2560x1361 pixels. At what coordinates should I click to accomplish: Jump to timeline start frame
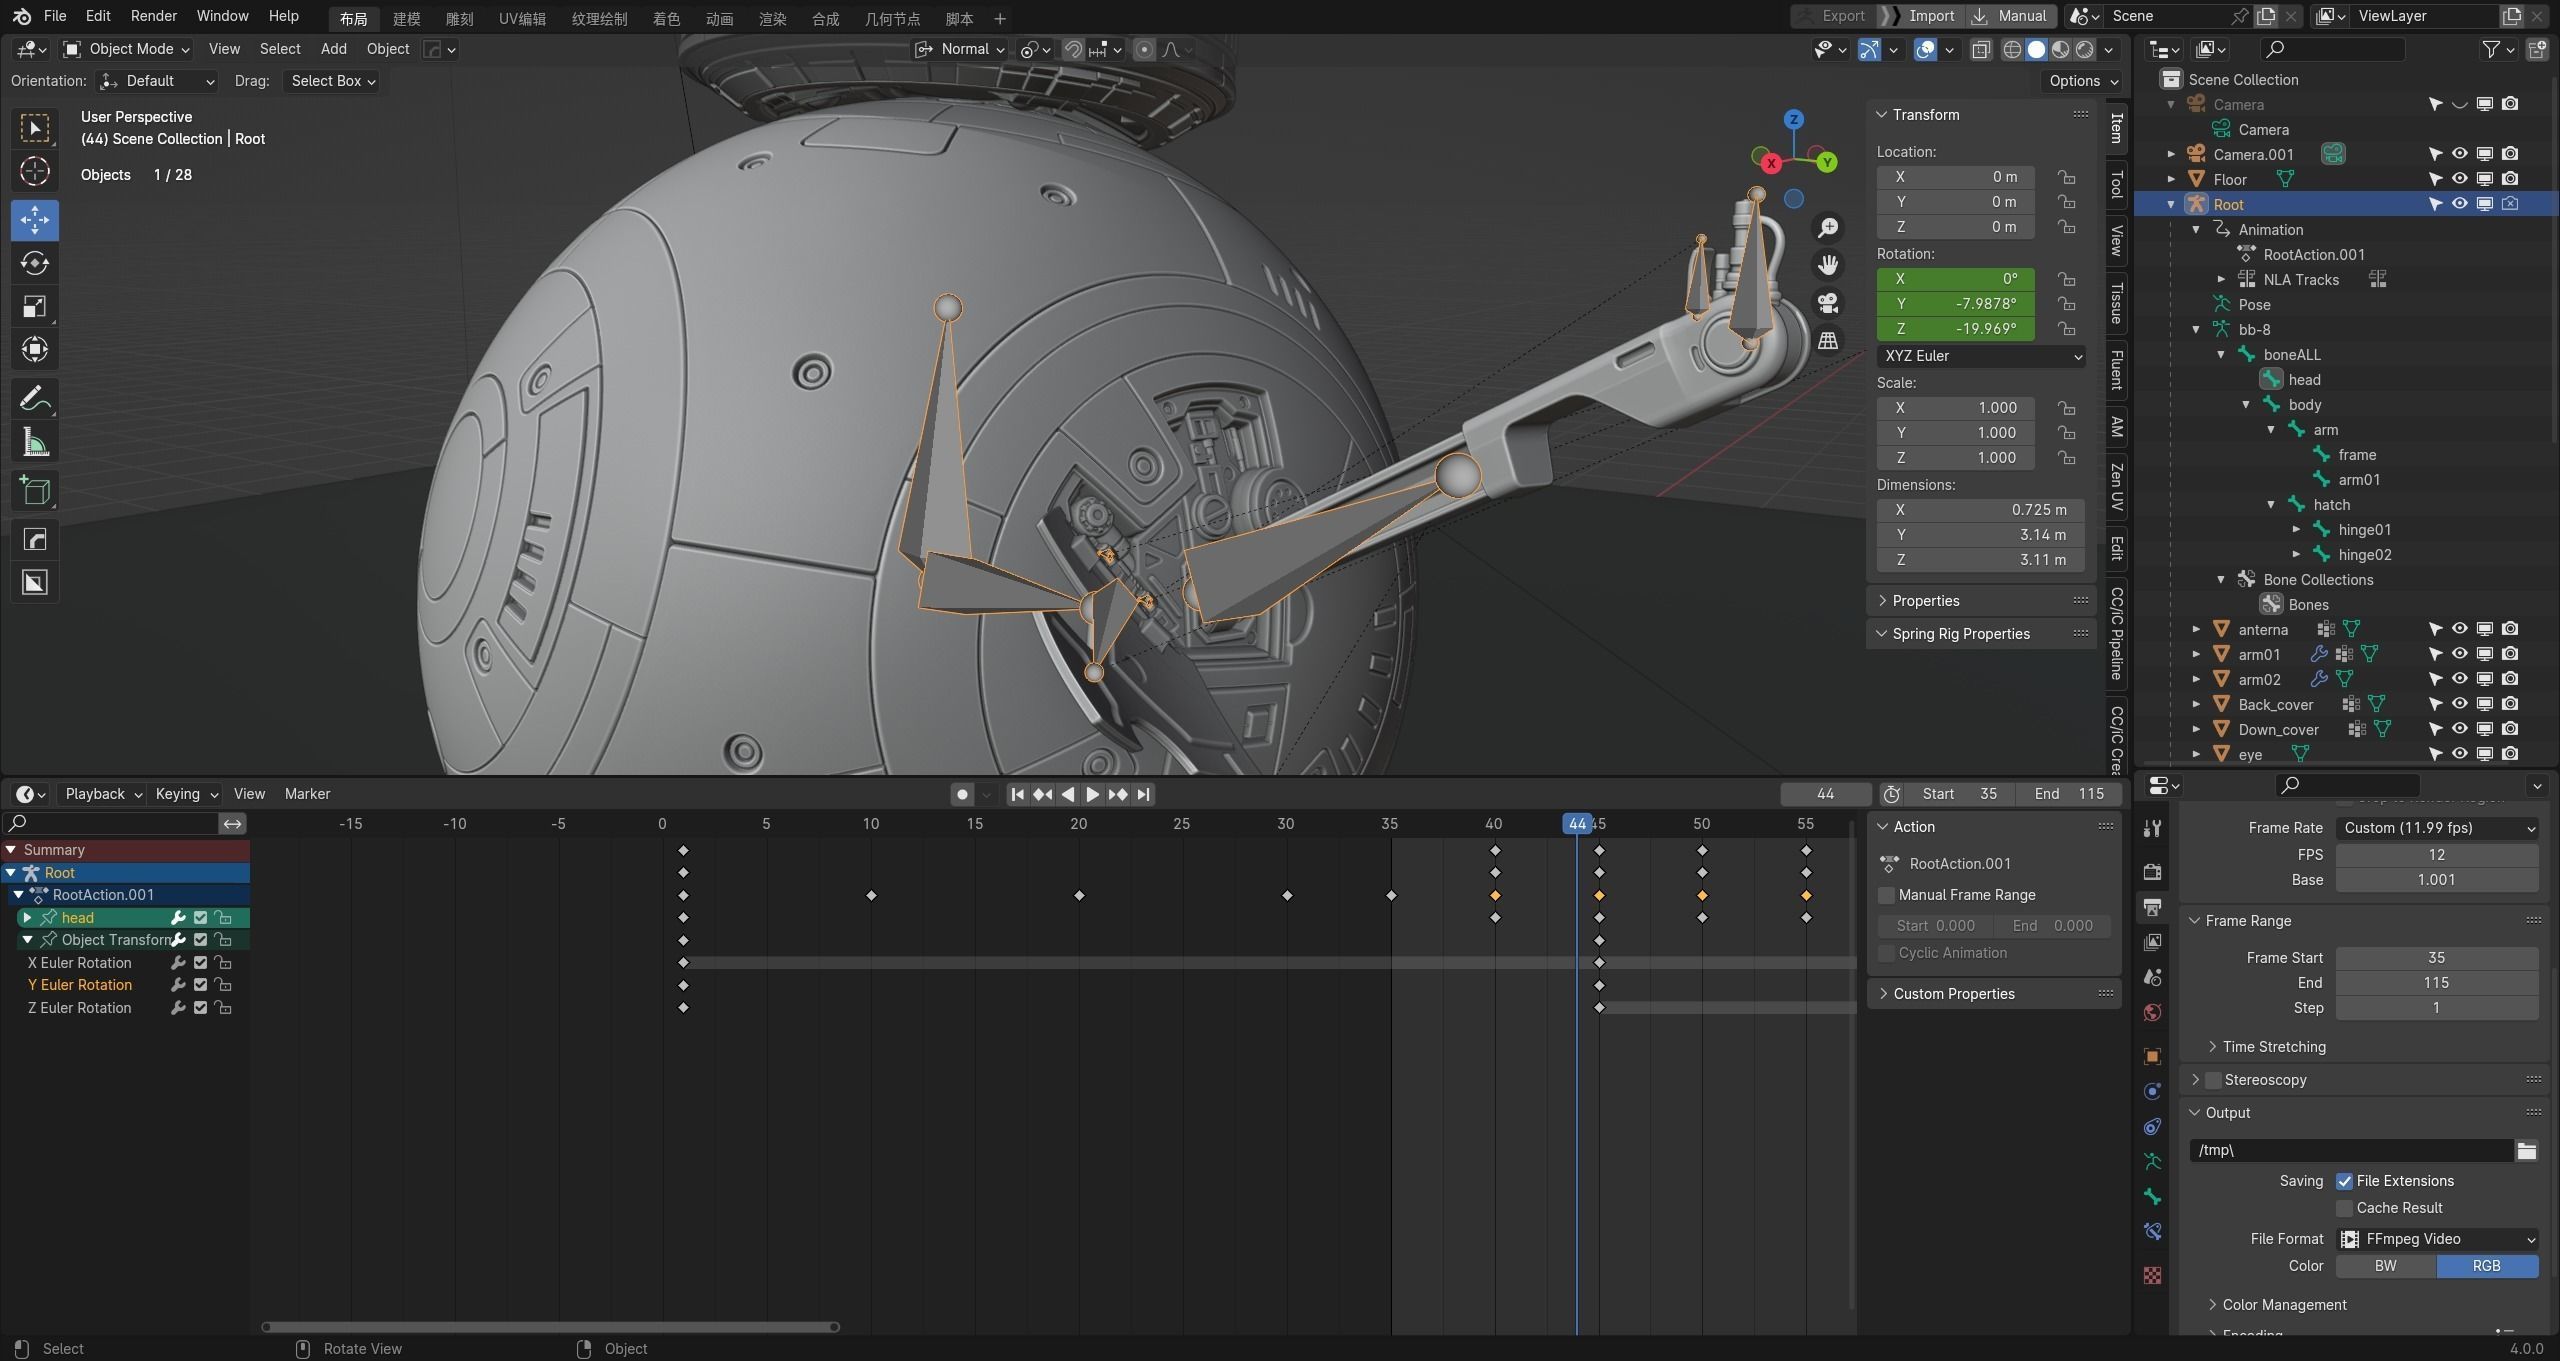(1017, 794)
